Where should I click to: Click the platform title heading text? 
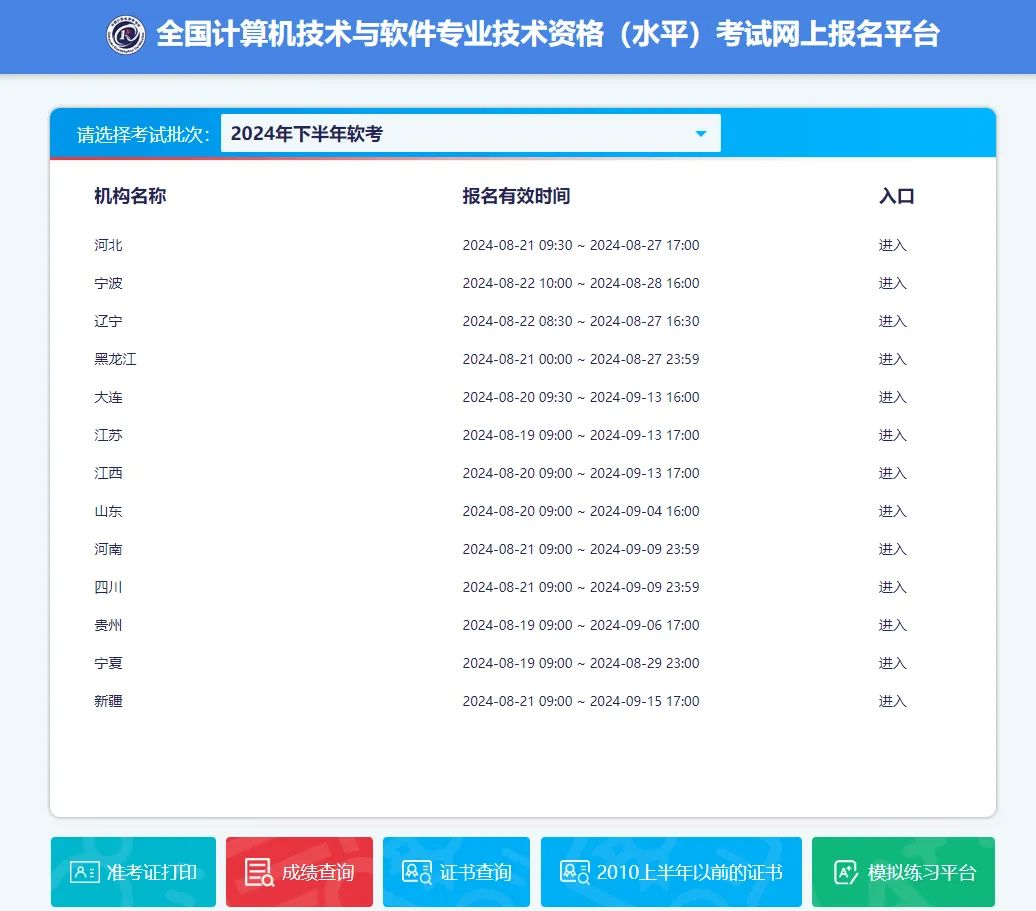coord(548,34)
